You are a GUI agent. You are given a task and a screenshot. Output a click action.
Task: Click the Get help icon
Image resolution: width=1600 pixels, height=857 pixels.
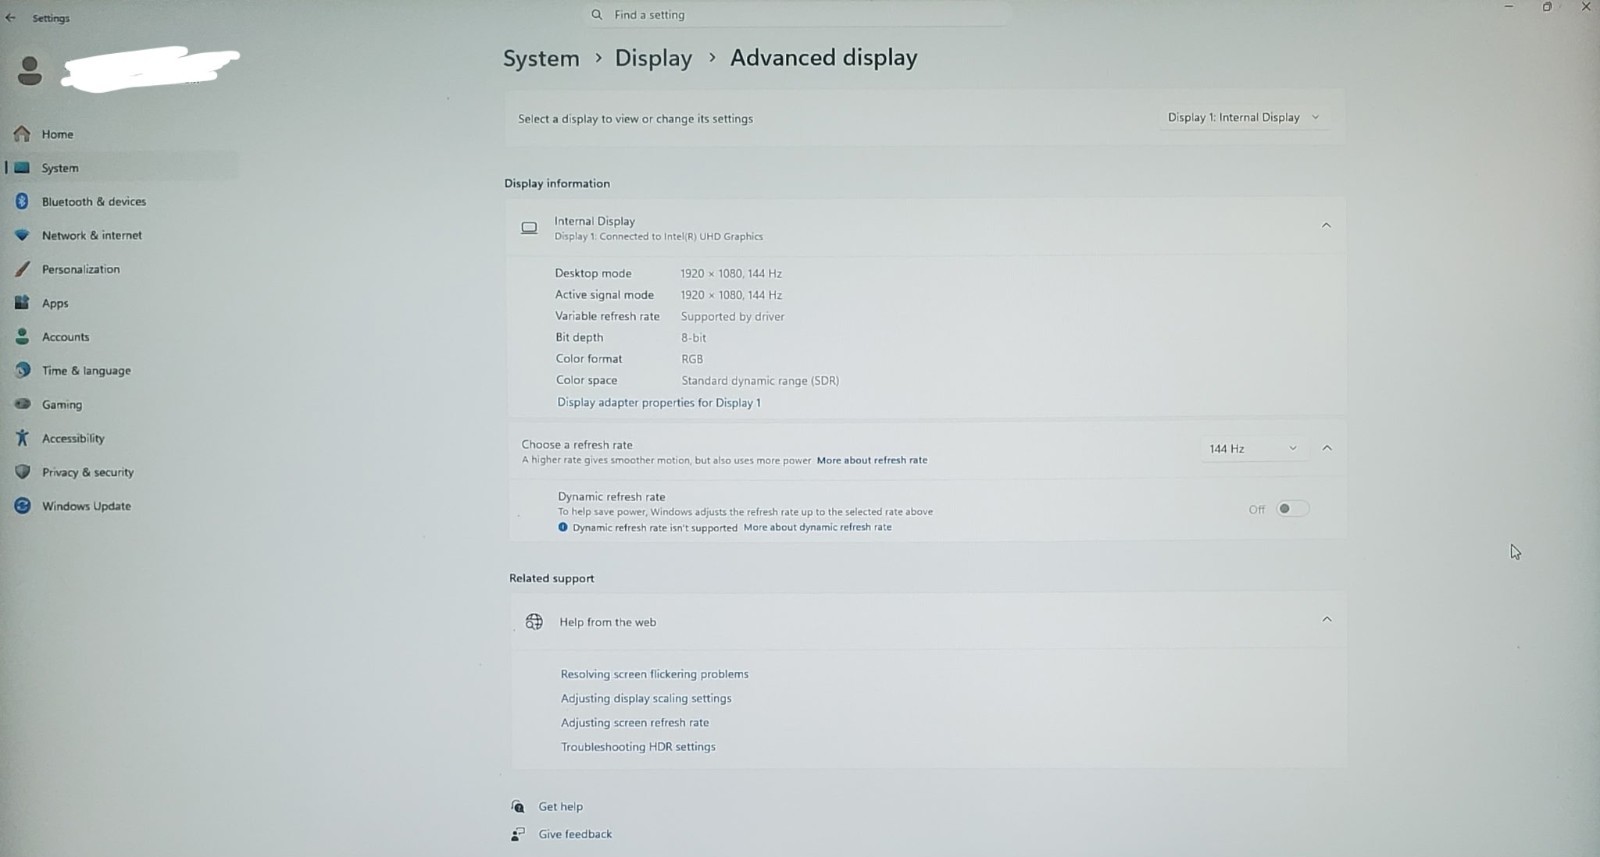pyautogui.click(x=518, y=806)
